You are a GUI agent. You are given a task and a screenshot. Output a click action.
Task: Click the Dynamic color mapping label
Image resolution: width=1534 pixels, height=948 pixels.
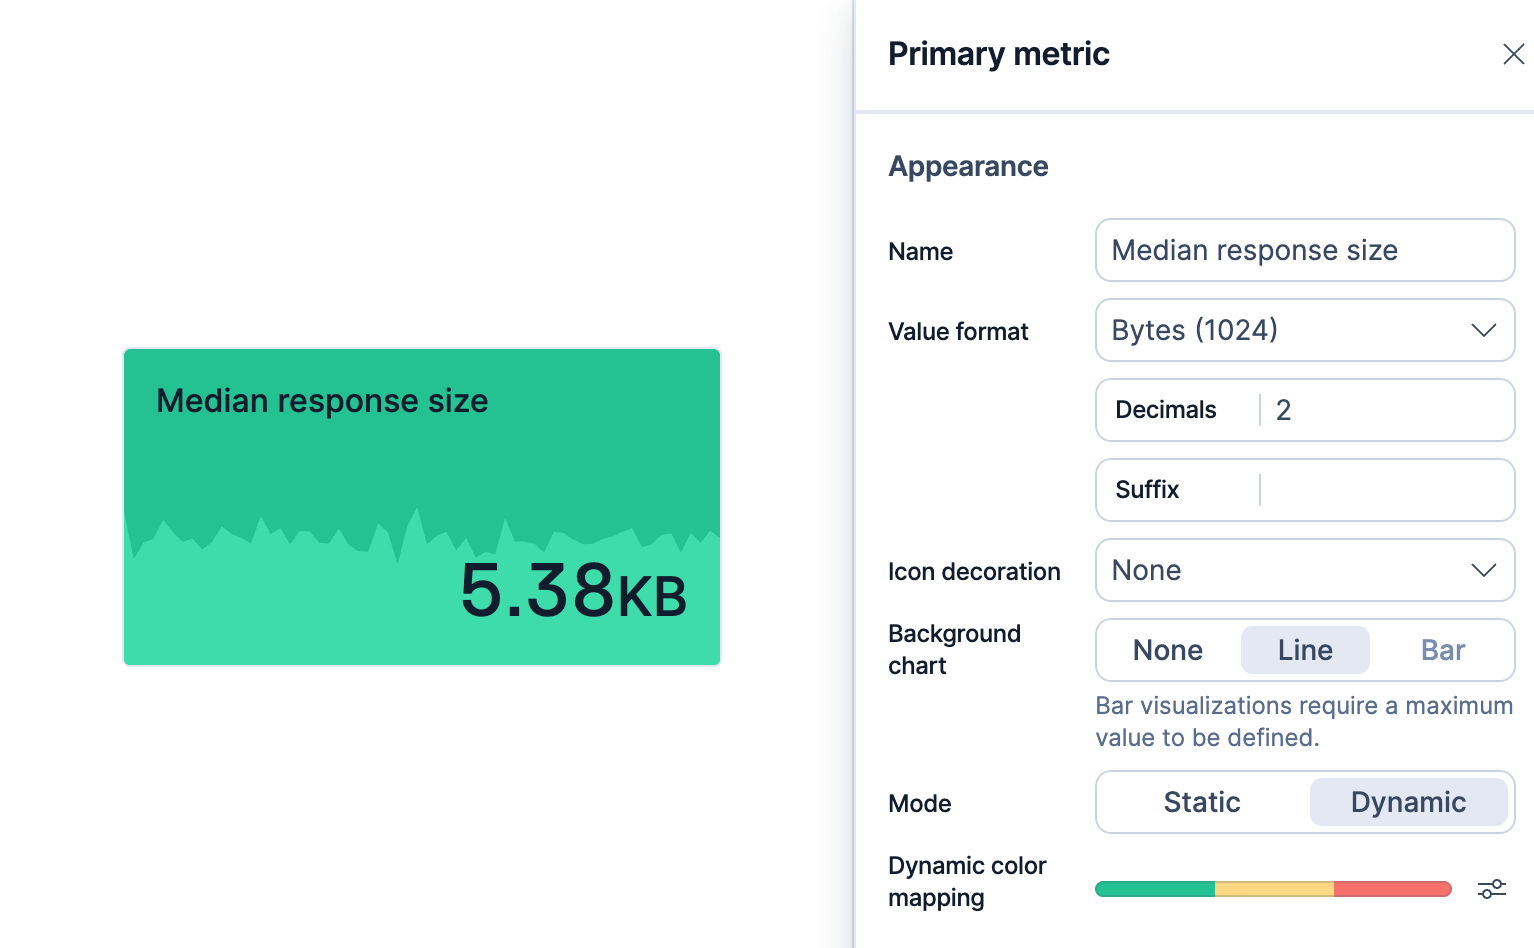[967, 881]
